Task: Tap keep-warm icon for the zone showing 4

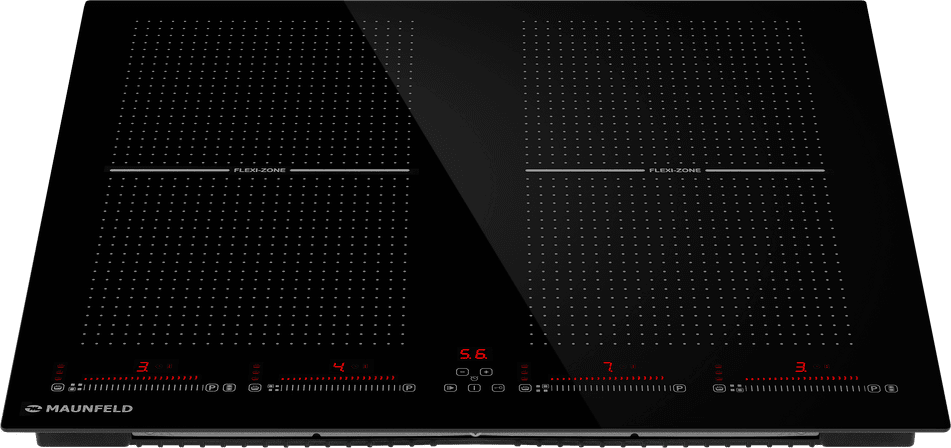Action: tap(254, 387)
